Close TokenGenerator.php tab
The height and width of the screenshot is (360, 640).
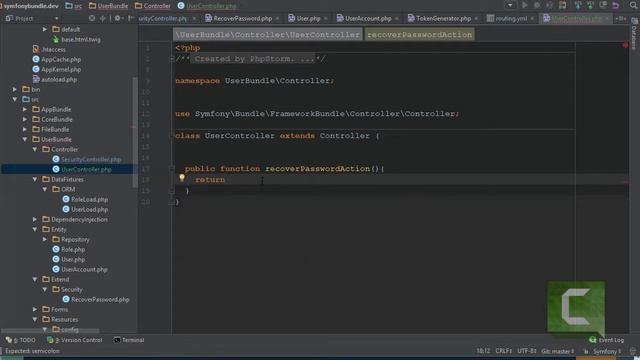point(476,19)
